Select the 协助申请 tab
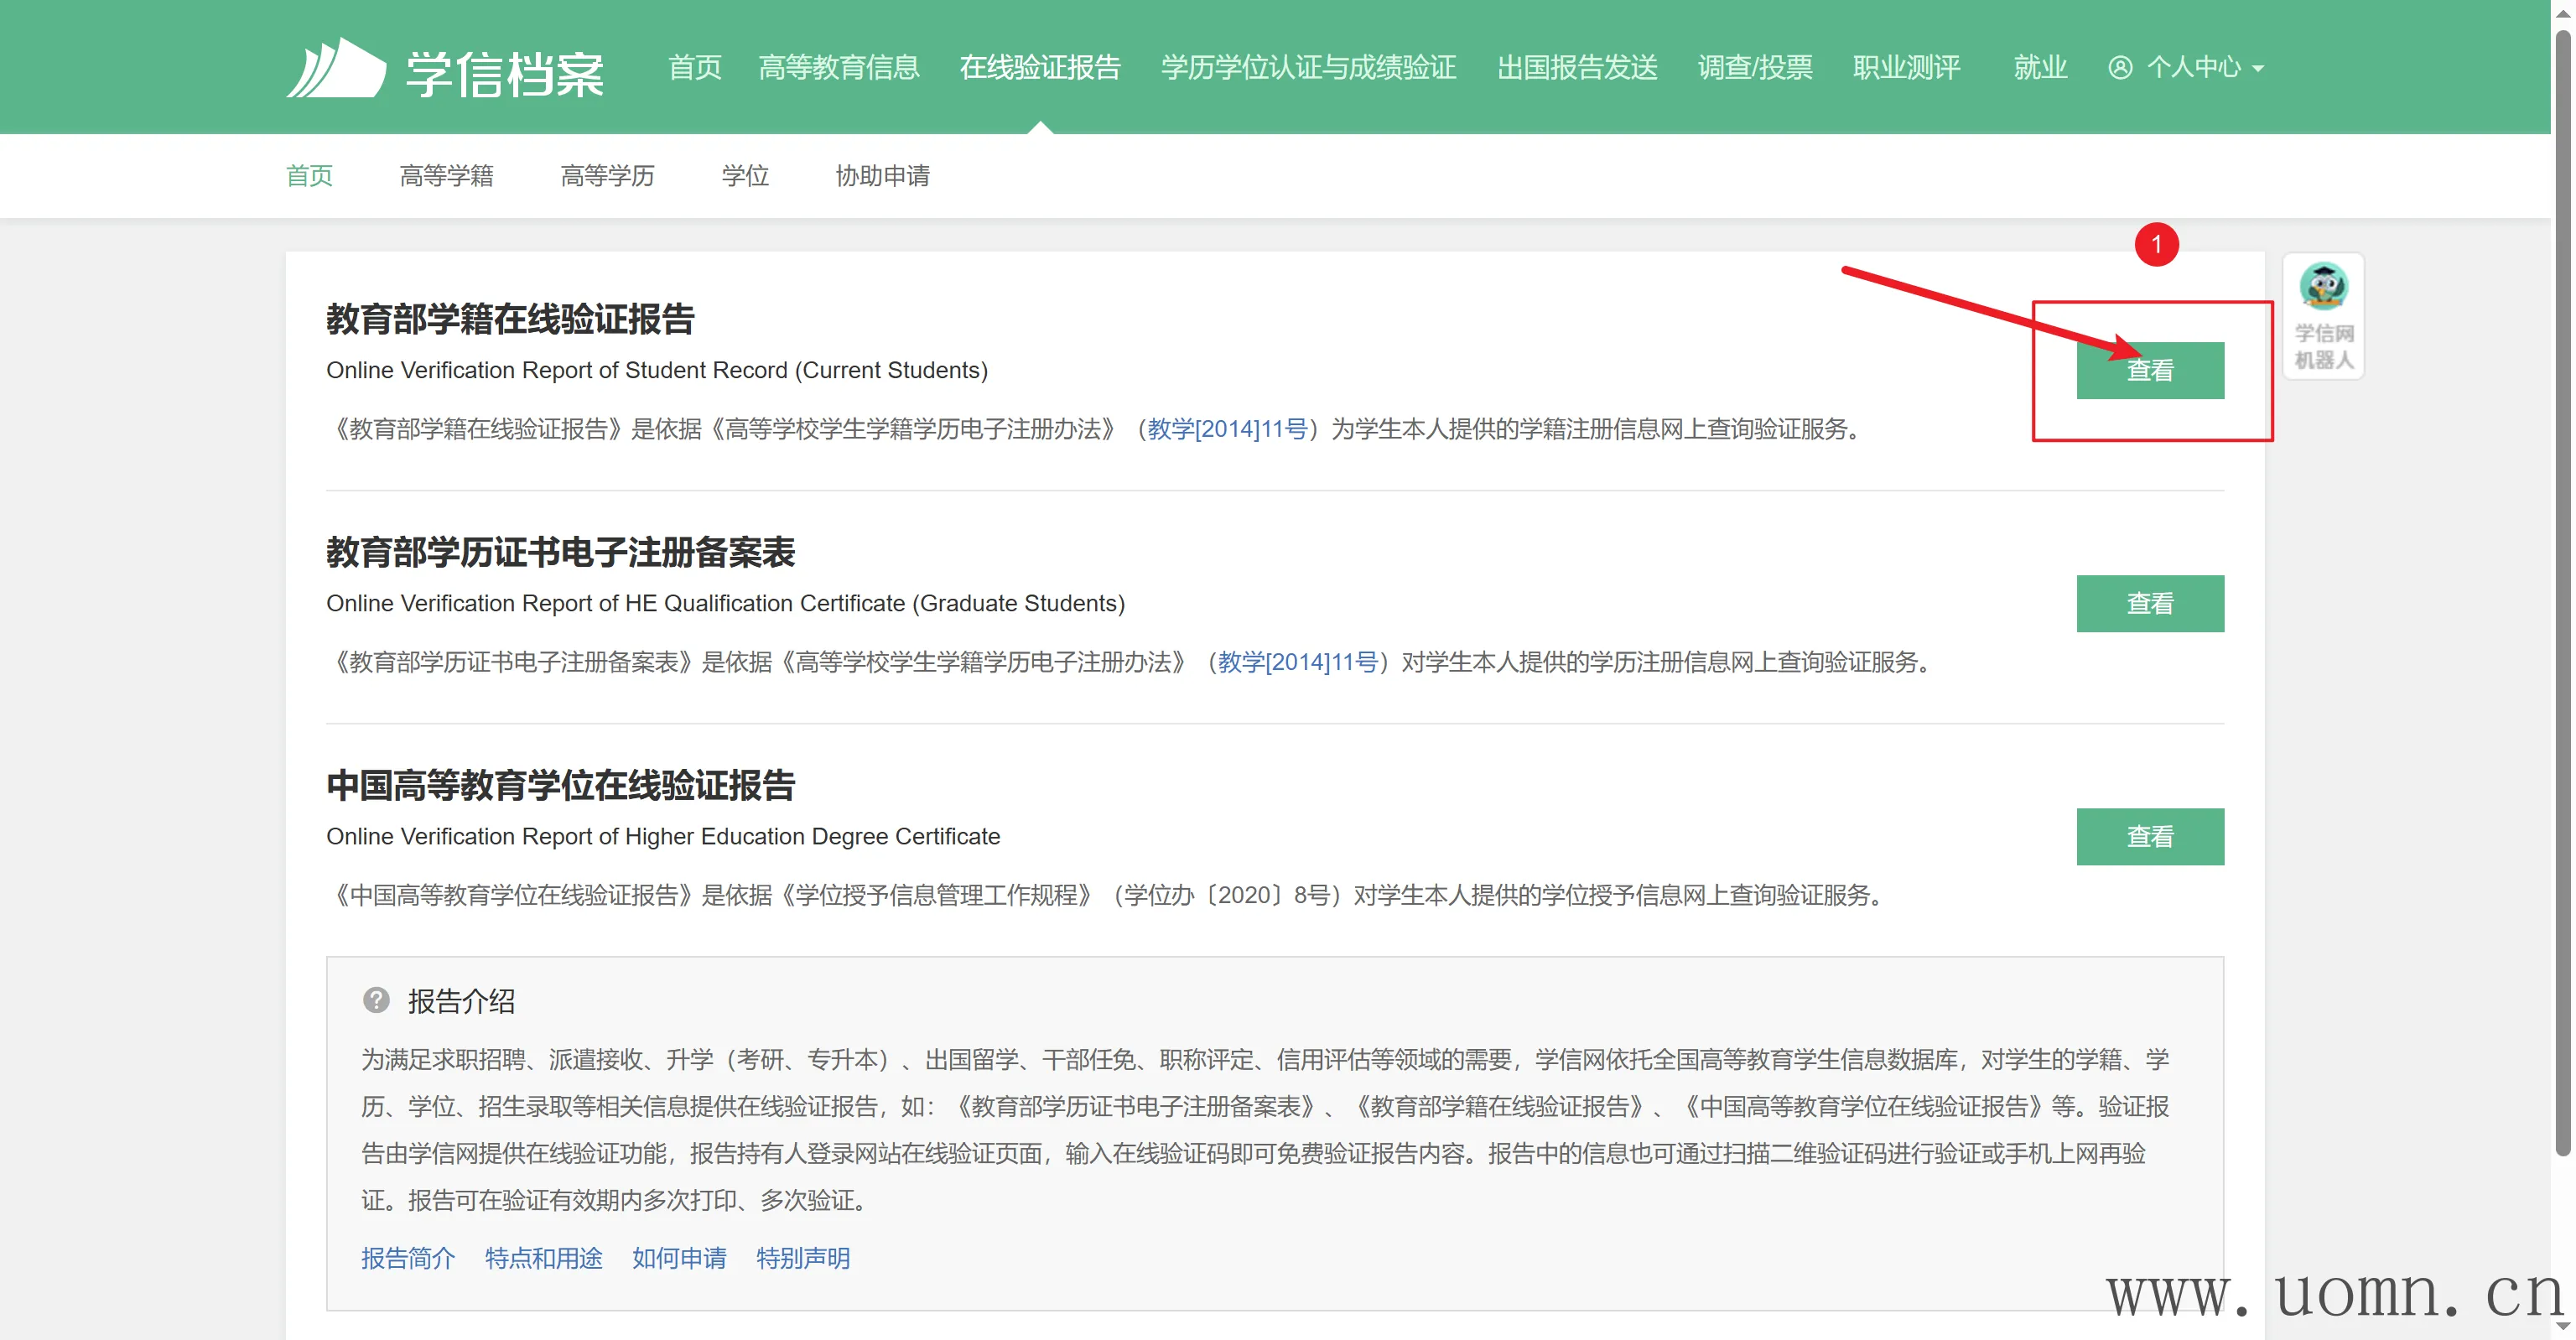 click(882, 176)
